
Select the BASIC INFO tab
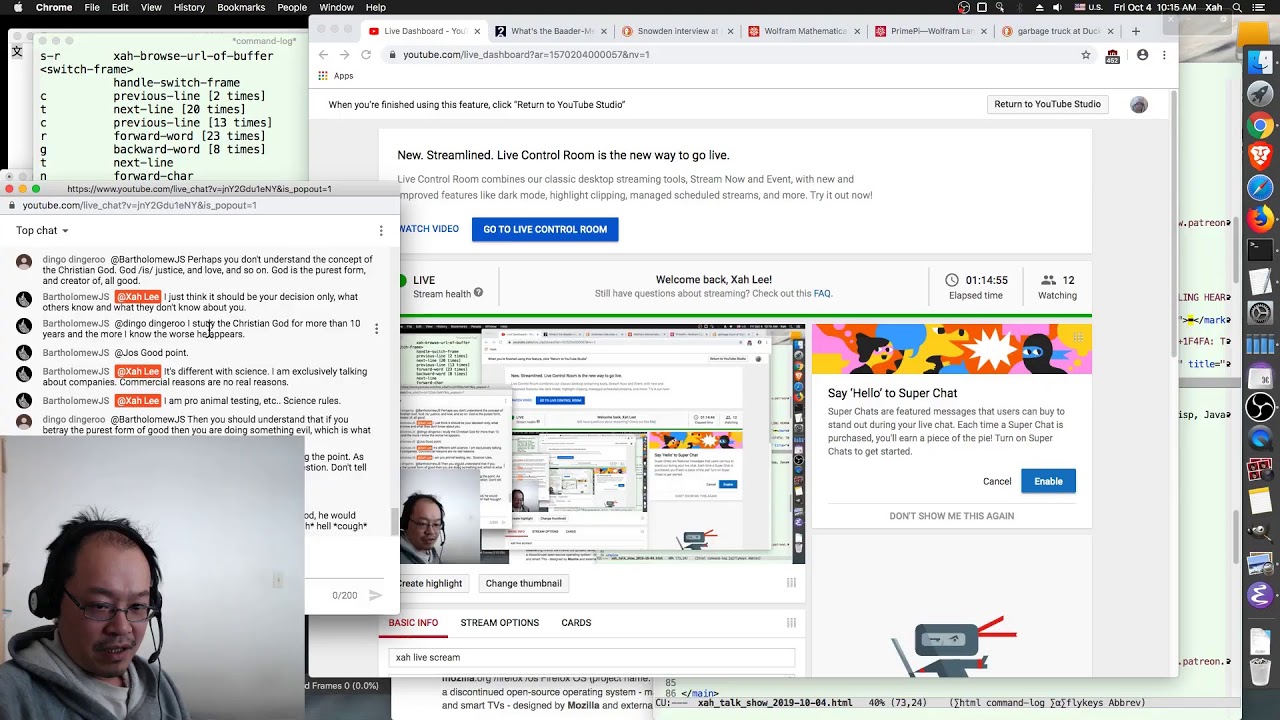(x=413, y=623)
